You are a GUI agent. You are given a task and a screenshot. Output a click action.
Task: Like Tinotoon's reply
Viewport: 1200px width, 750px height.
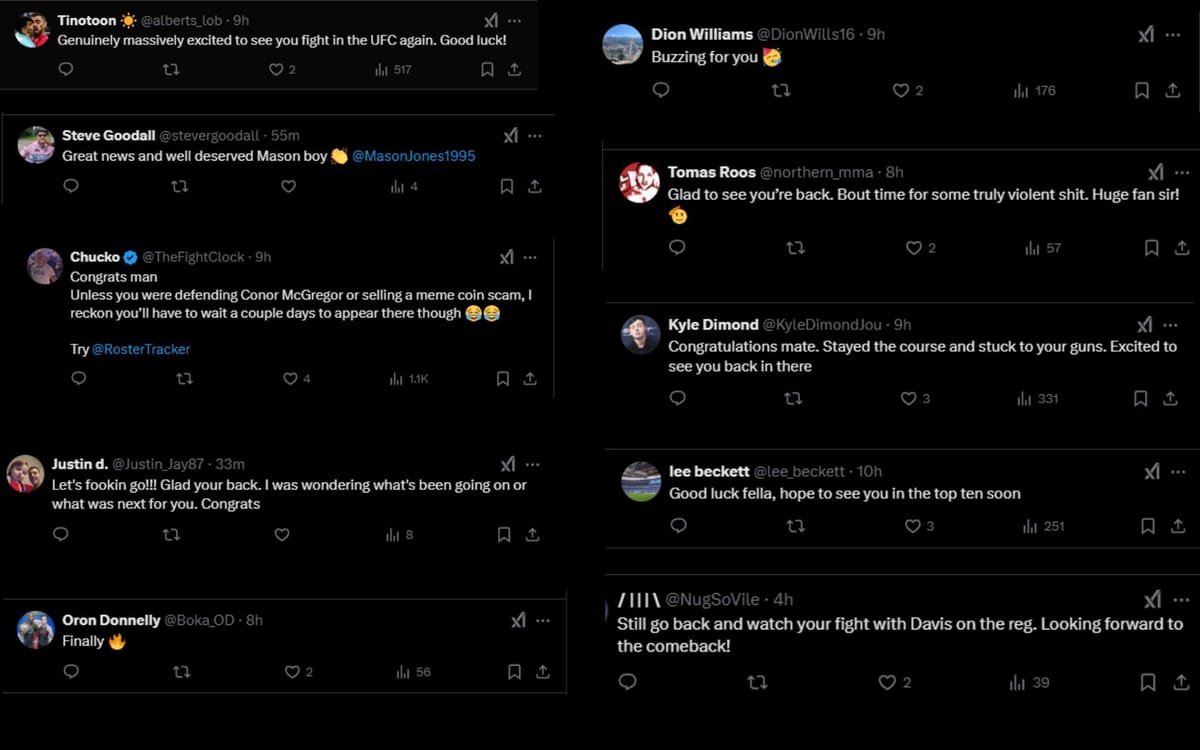tap(273, 69)
